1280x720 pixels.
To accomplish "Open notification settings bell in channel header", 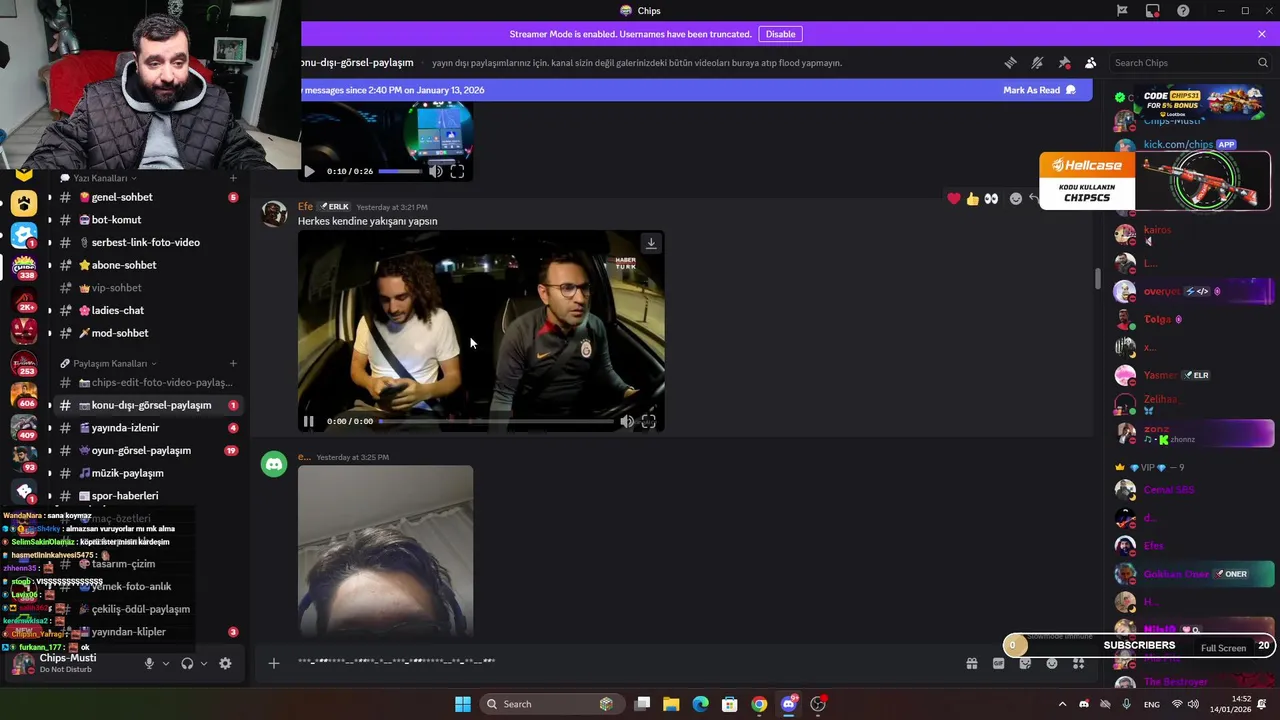I will pos(1037,62).
